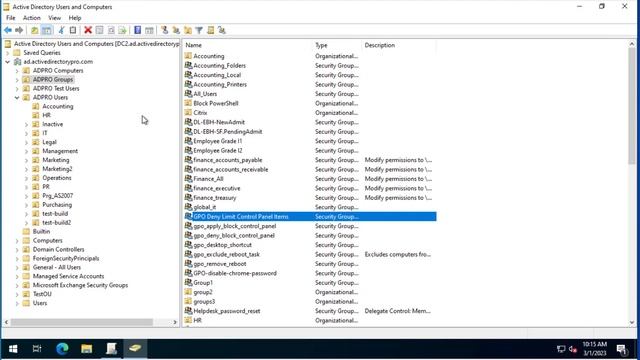
Task: Select the Purchasing OU in tree
Action: coord(57,205)
